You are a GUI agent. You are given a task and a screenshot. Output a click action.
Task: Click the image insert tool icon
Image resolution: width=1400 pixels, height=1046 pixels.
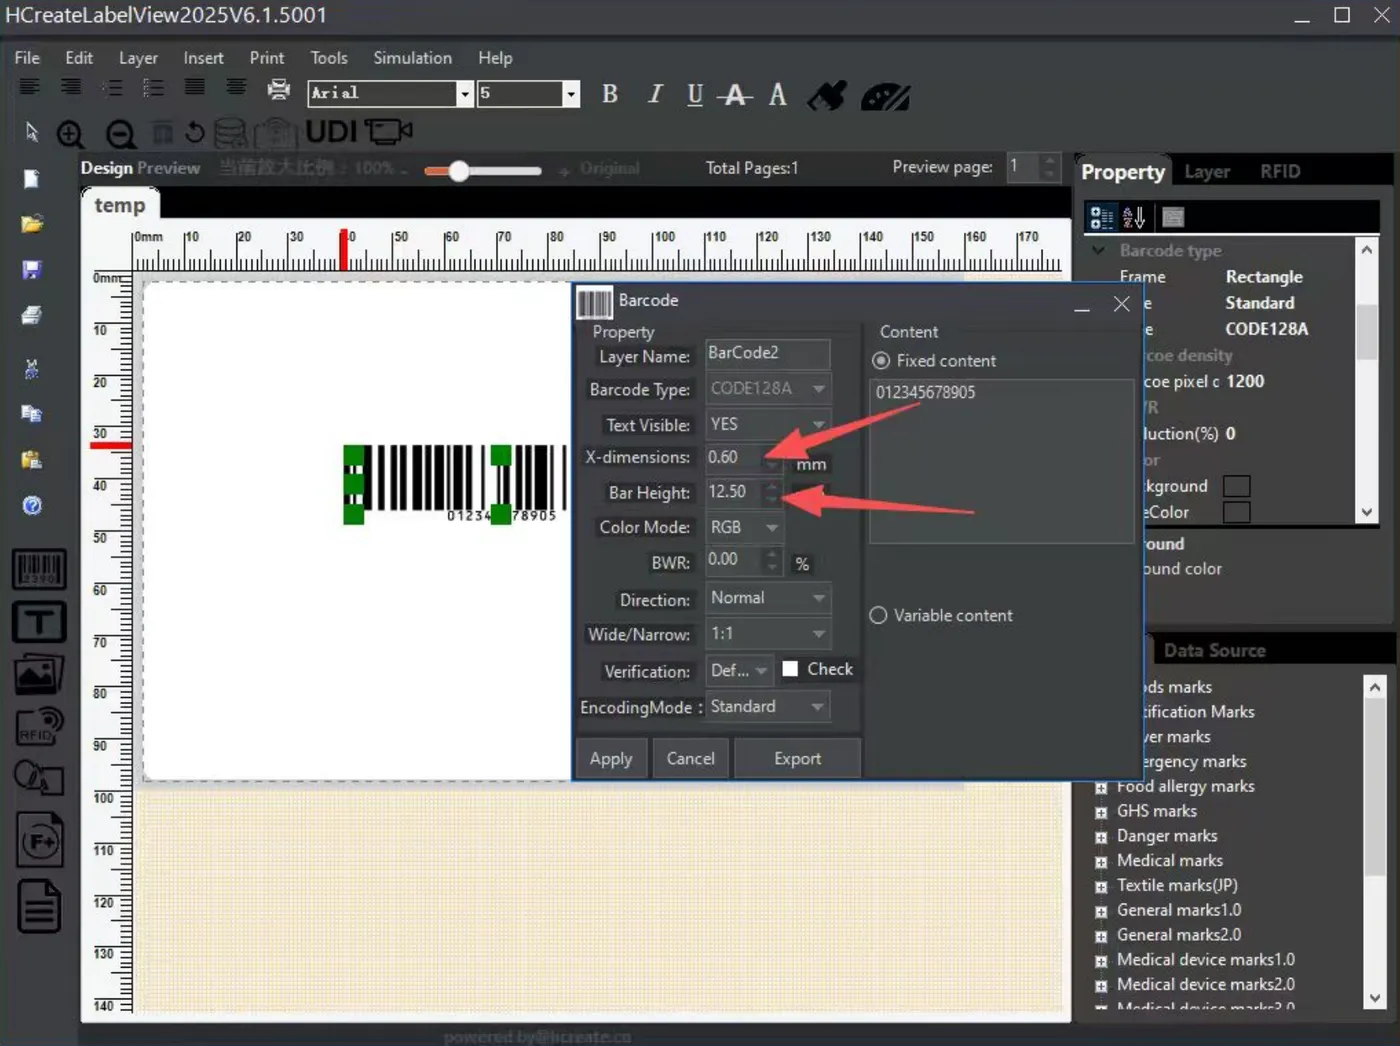39,675
